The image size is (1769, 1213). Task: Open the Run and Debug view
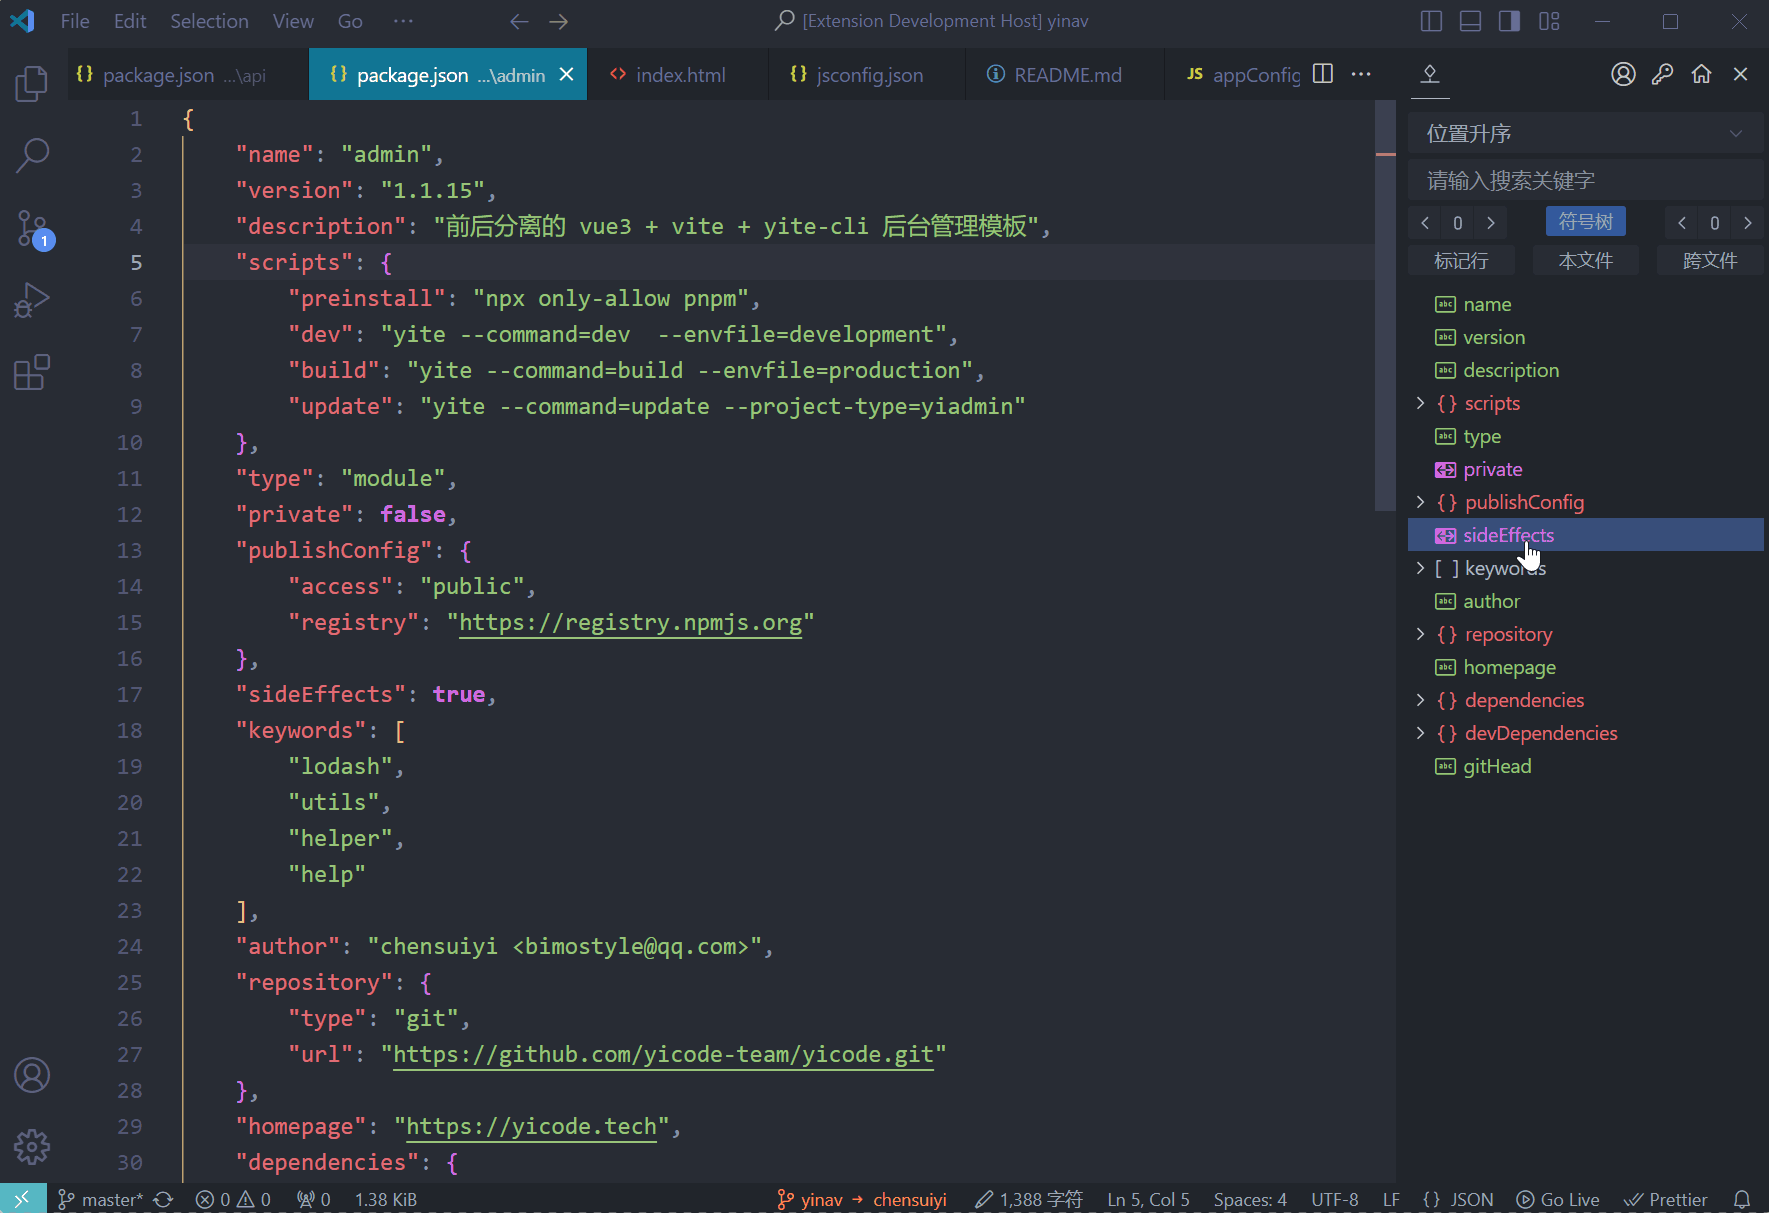point(32,301)
